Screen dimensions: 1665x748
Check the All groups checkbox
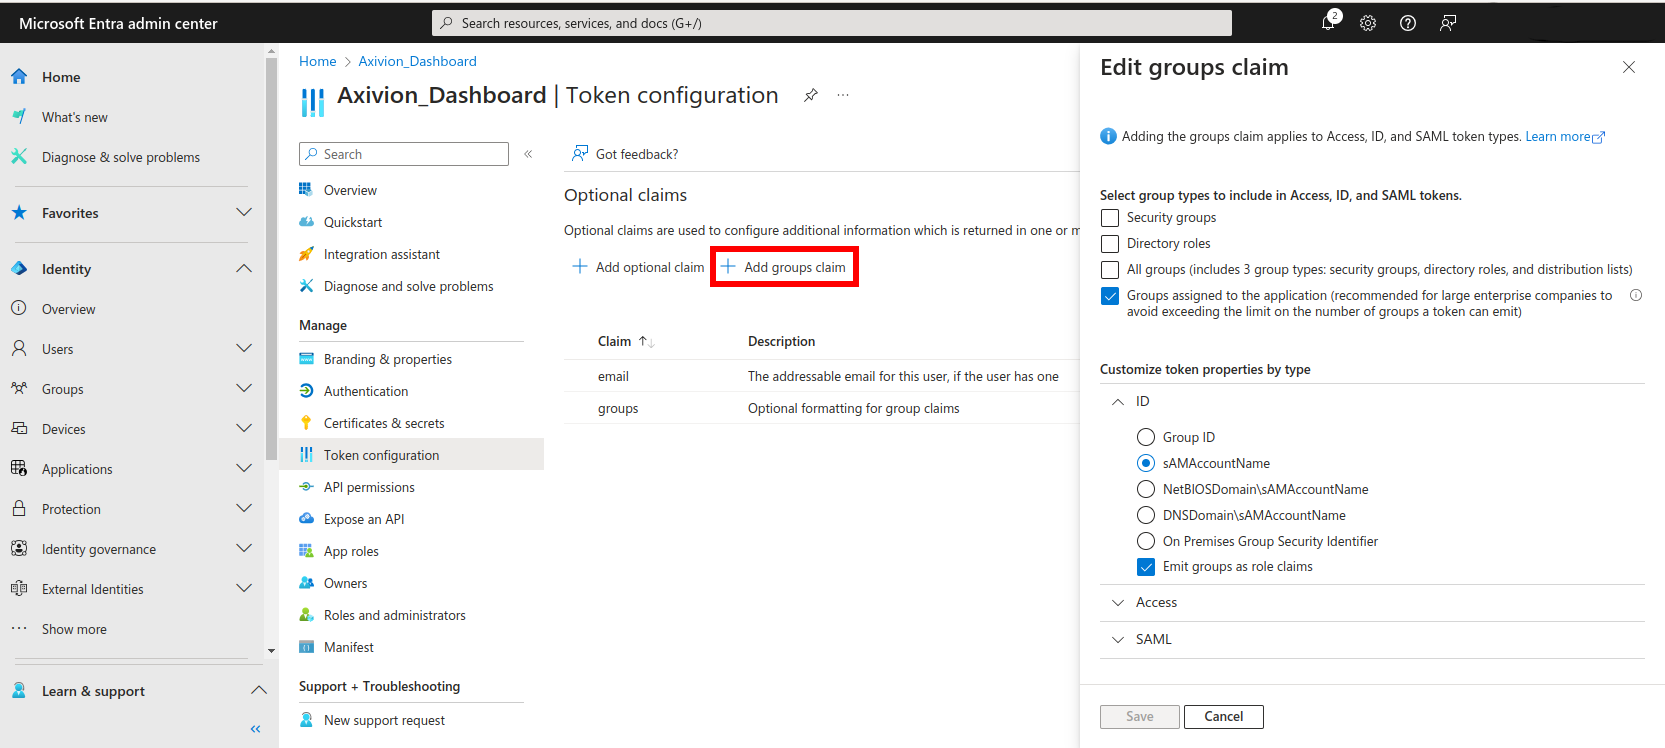point(1110,270)
